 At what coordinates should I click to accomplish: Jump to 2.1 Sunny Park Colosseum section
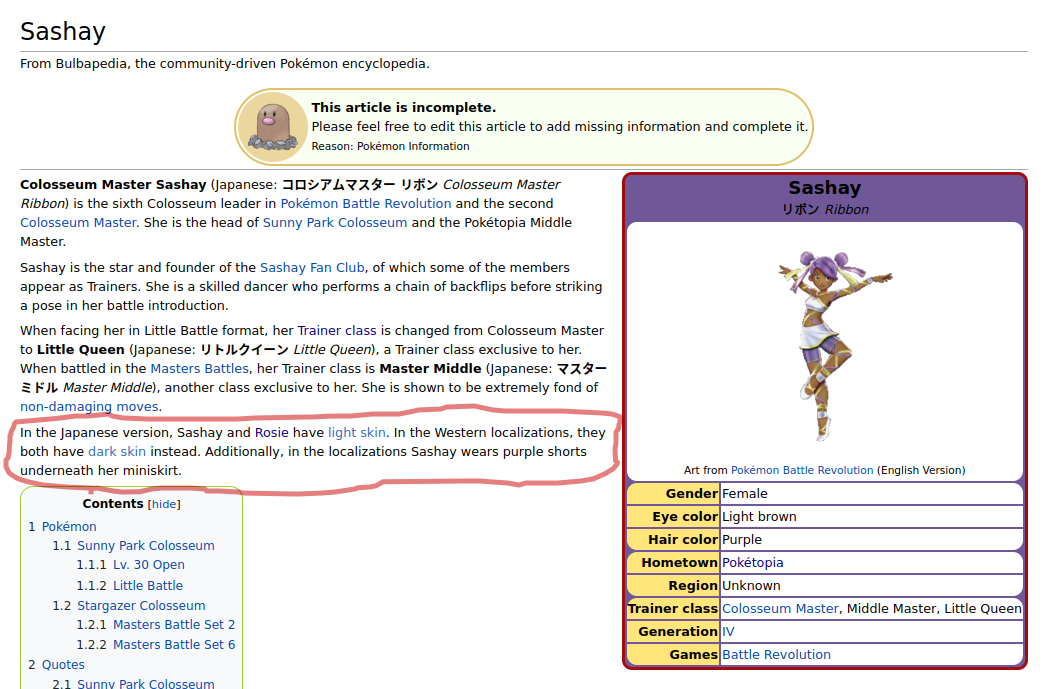134,684
